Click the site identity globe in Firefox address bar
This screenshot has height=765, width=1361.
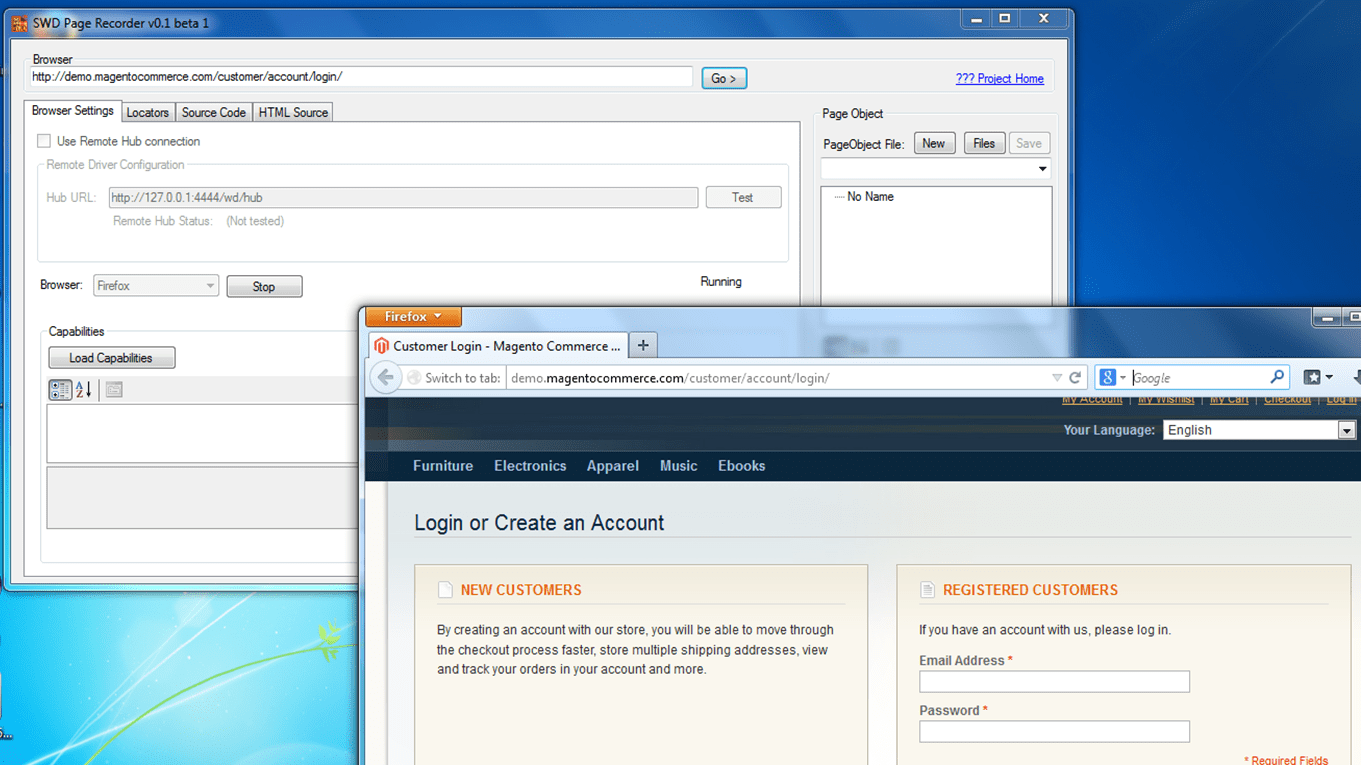point(413,378)
